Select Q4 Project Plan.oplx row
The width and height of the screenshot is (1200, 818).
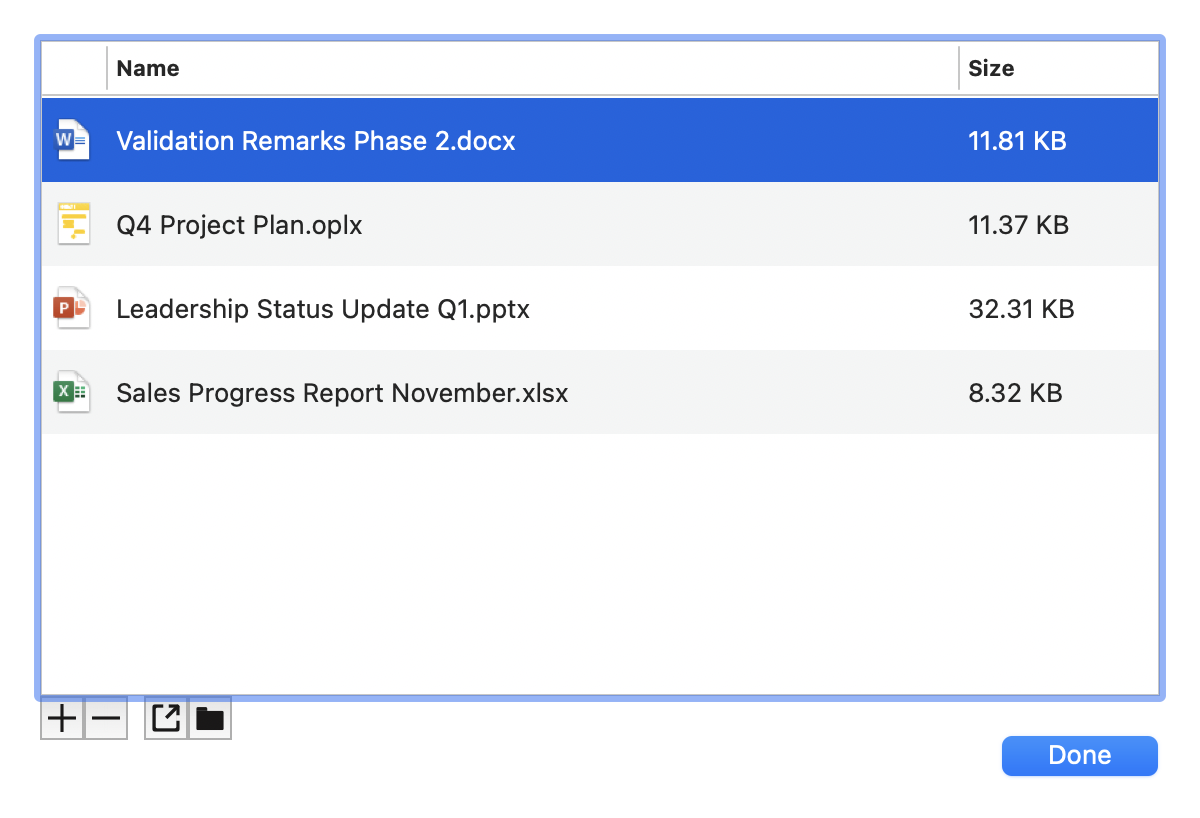(x=240, y=225)
